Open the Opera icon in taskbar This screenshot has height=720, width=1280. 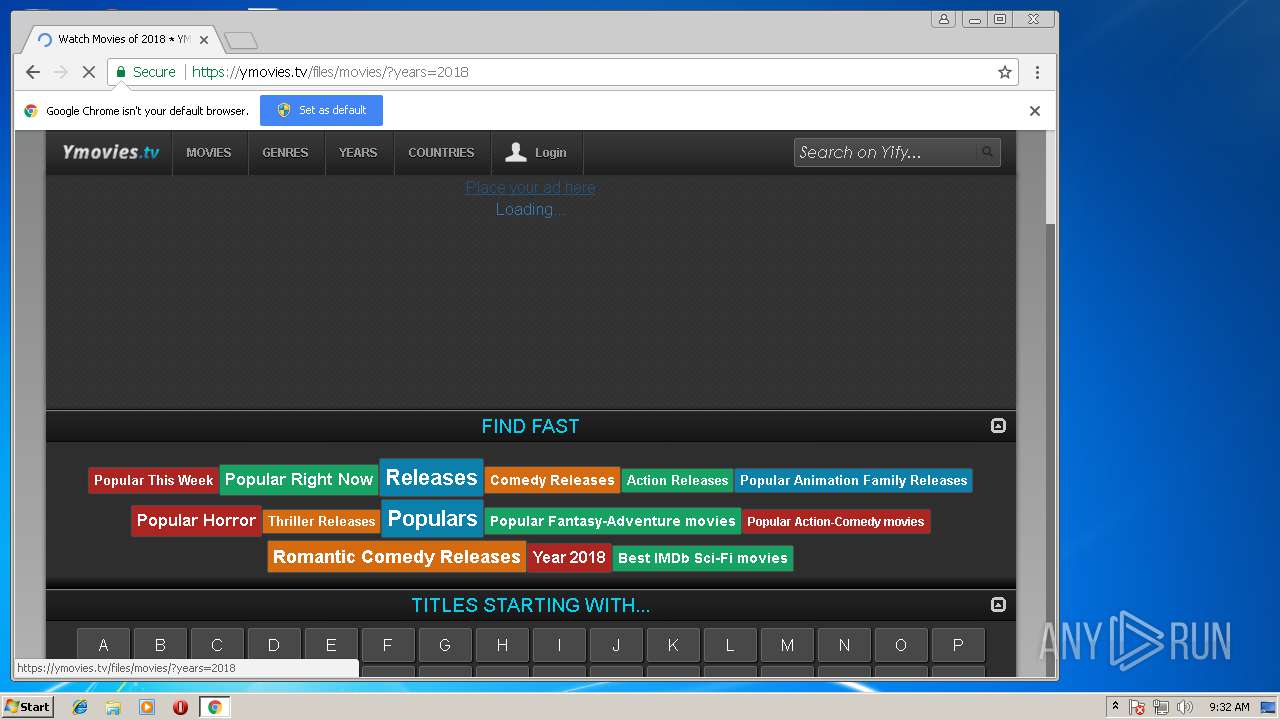(180, 707)
